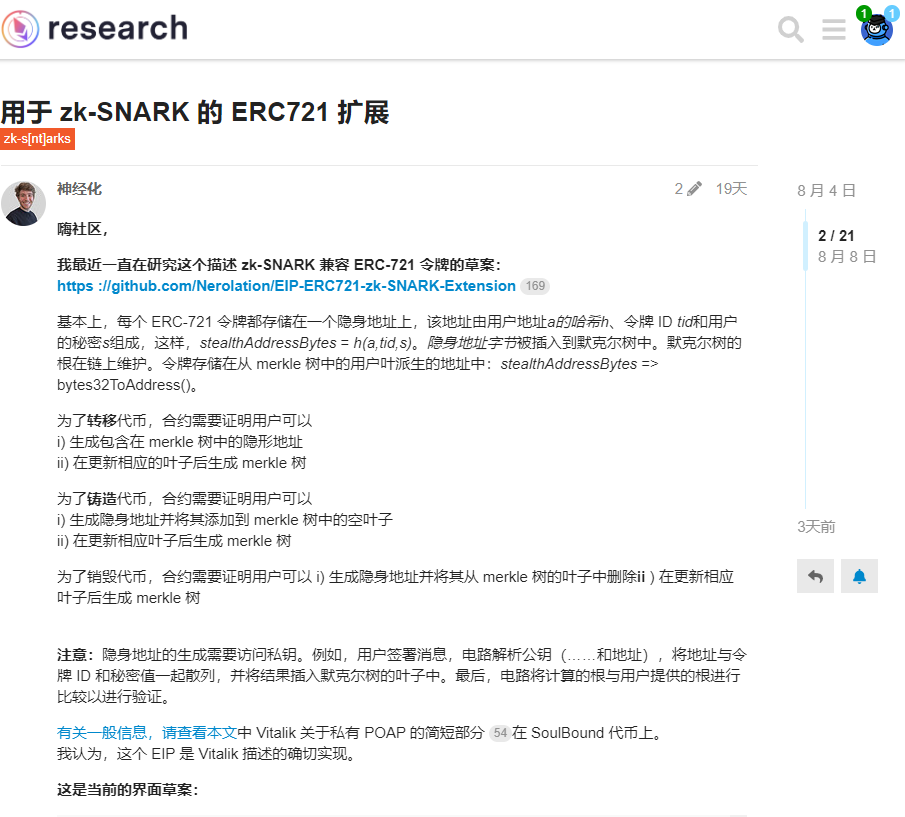Screen dimensions: 905x817
Task: Click the pencil edit history icon
Action: [x=694, y=189]
